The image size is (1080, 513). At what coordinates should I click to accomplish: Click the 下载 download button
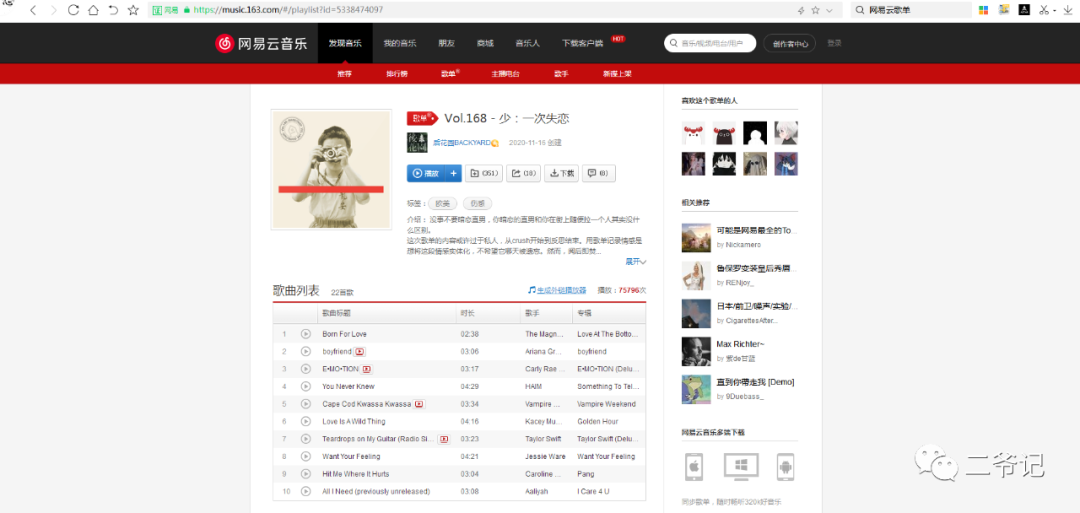click(x=561, y=174)
